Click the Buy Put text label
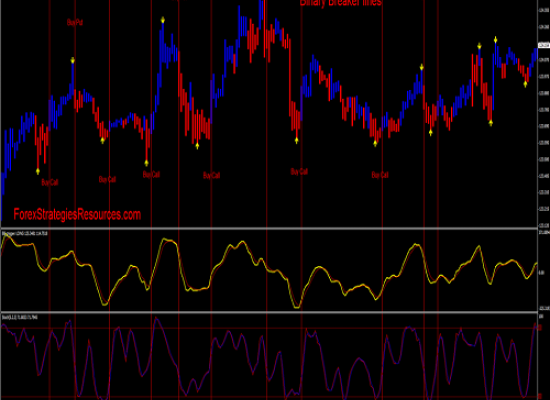 tap(75, 23)
